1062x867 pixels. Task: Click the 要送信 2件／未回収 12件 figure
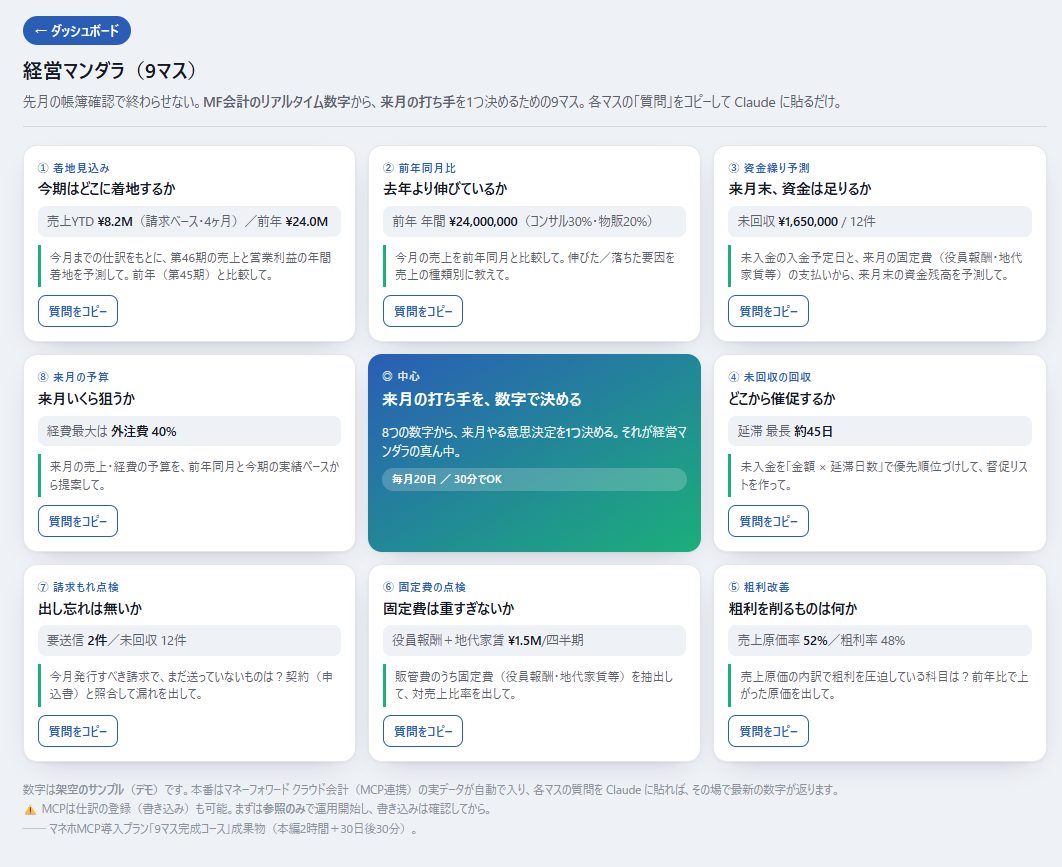point(189,641)
